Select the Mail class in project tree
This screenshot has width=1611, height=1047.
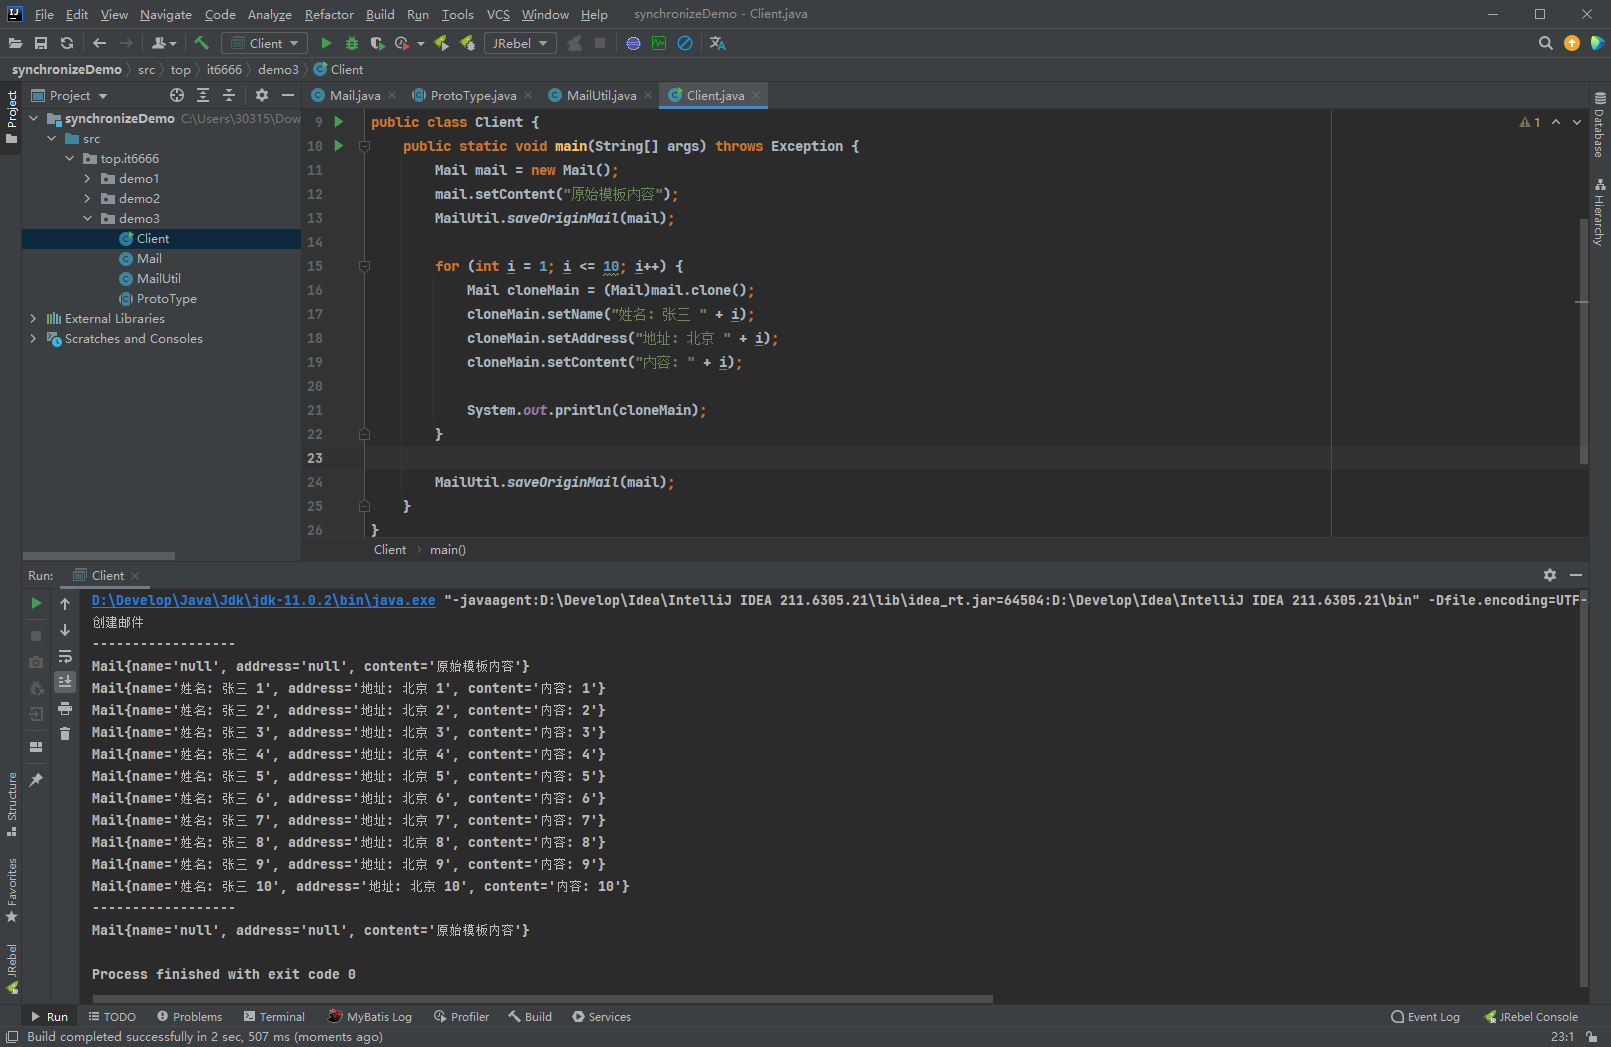point(149,259)
